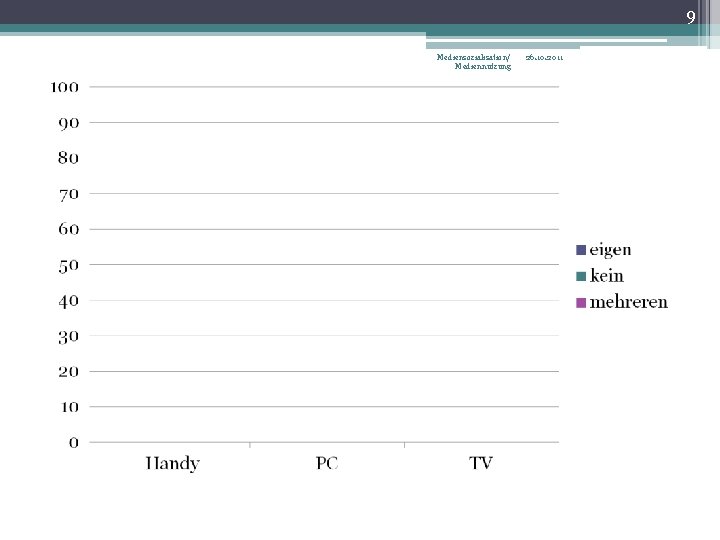Click the y-axis value 70
This screenshot has width=720, height=540.
(x=68, y=195)
